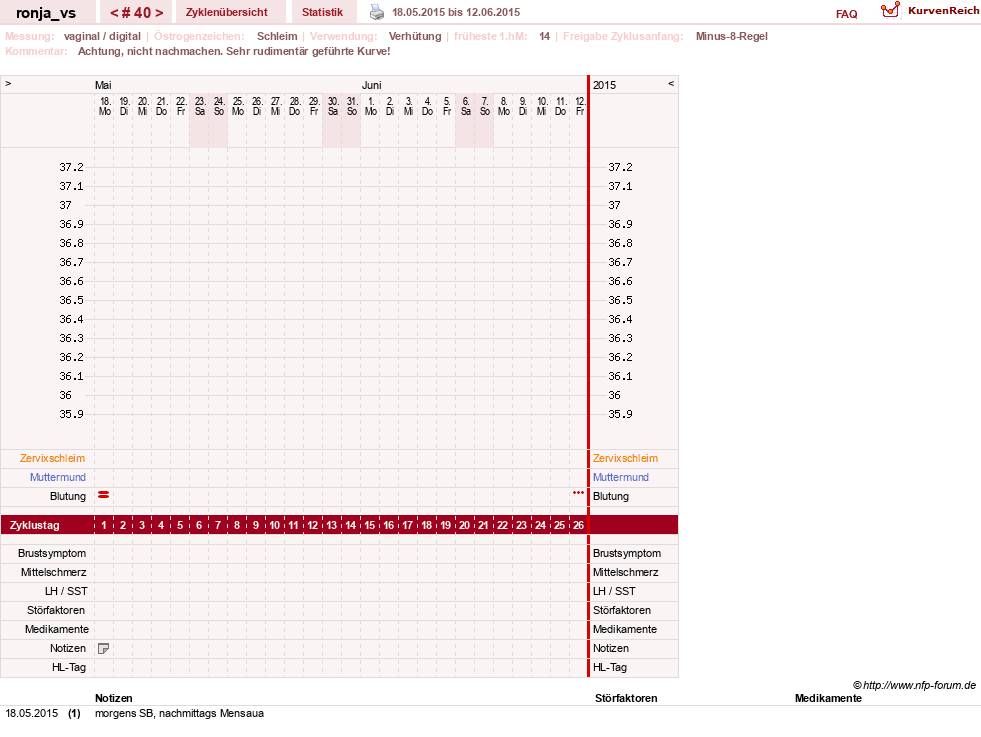Image resolution: width=981 pixels, height=737 pixels.
Task: Go to previous cycle with the < arrow
Action: coord(114,13)
